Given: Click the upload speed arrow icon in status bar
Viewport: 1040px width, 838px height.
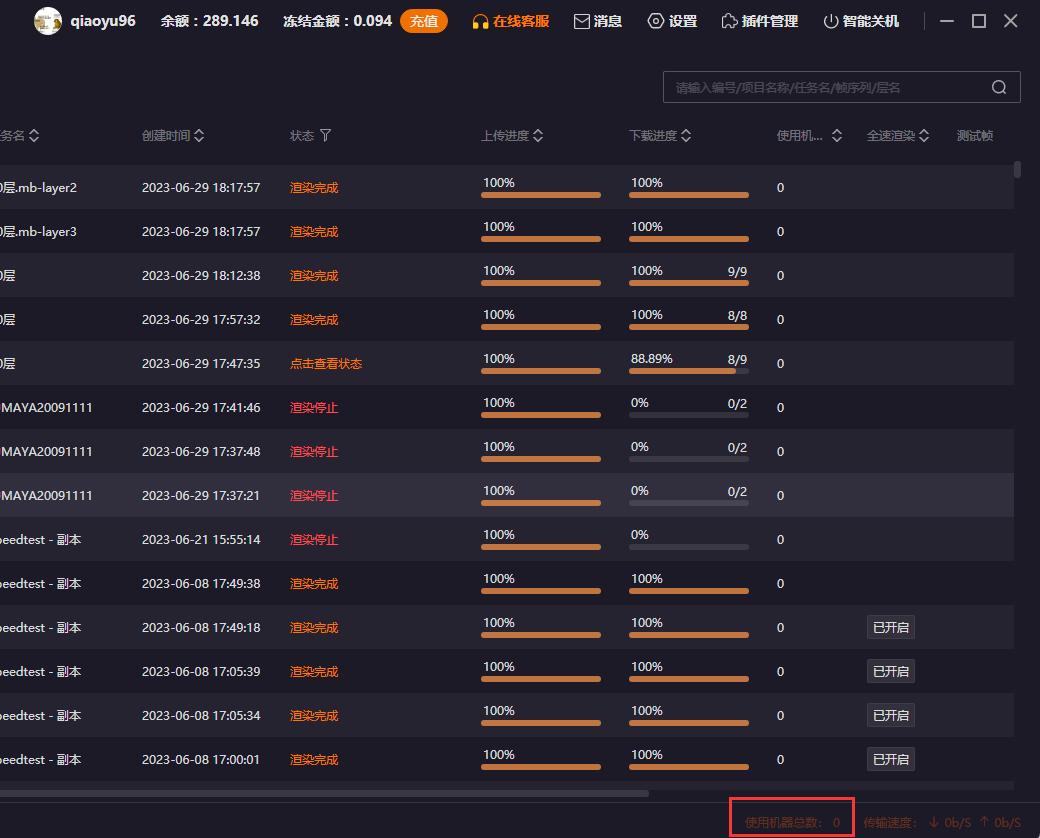Looking at the screenshot, I should coord(985,822).
